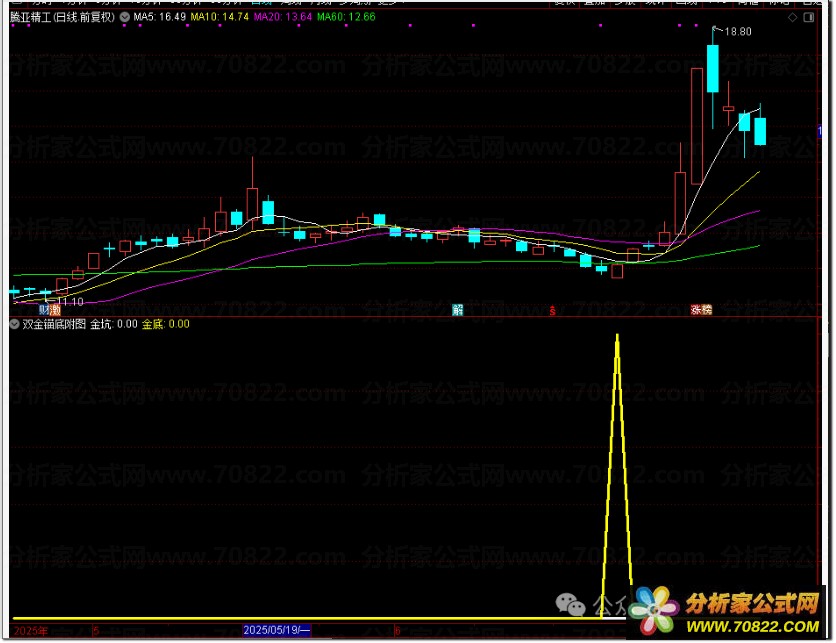Click the 18.80 high price marker
Screen dimensions: 836x643
[738, 32]
